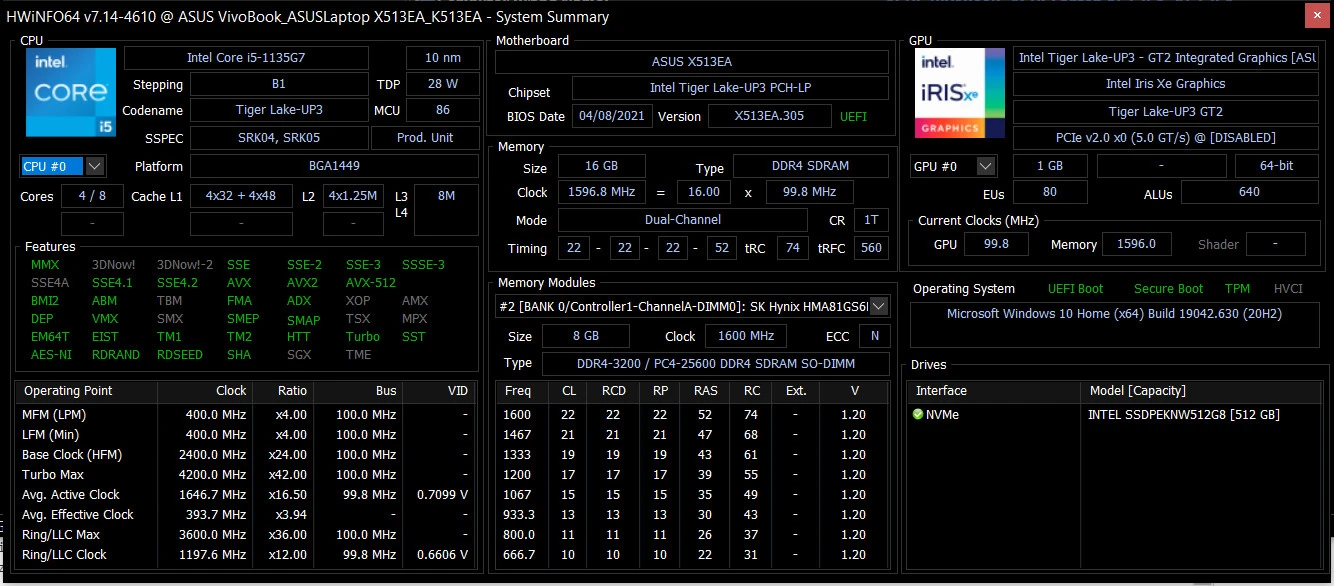Close the System Summary window
The height and width of the screenshot is (586, 1334).
coord(1317,16)
